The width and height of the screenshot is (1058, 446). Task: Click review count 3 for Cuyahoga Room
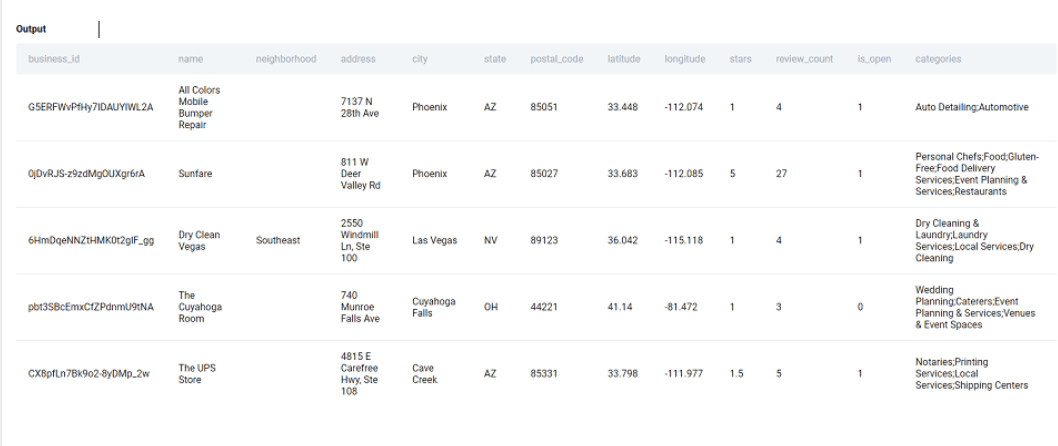[x=779, y=307]
